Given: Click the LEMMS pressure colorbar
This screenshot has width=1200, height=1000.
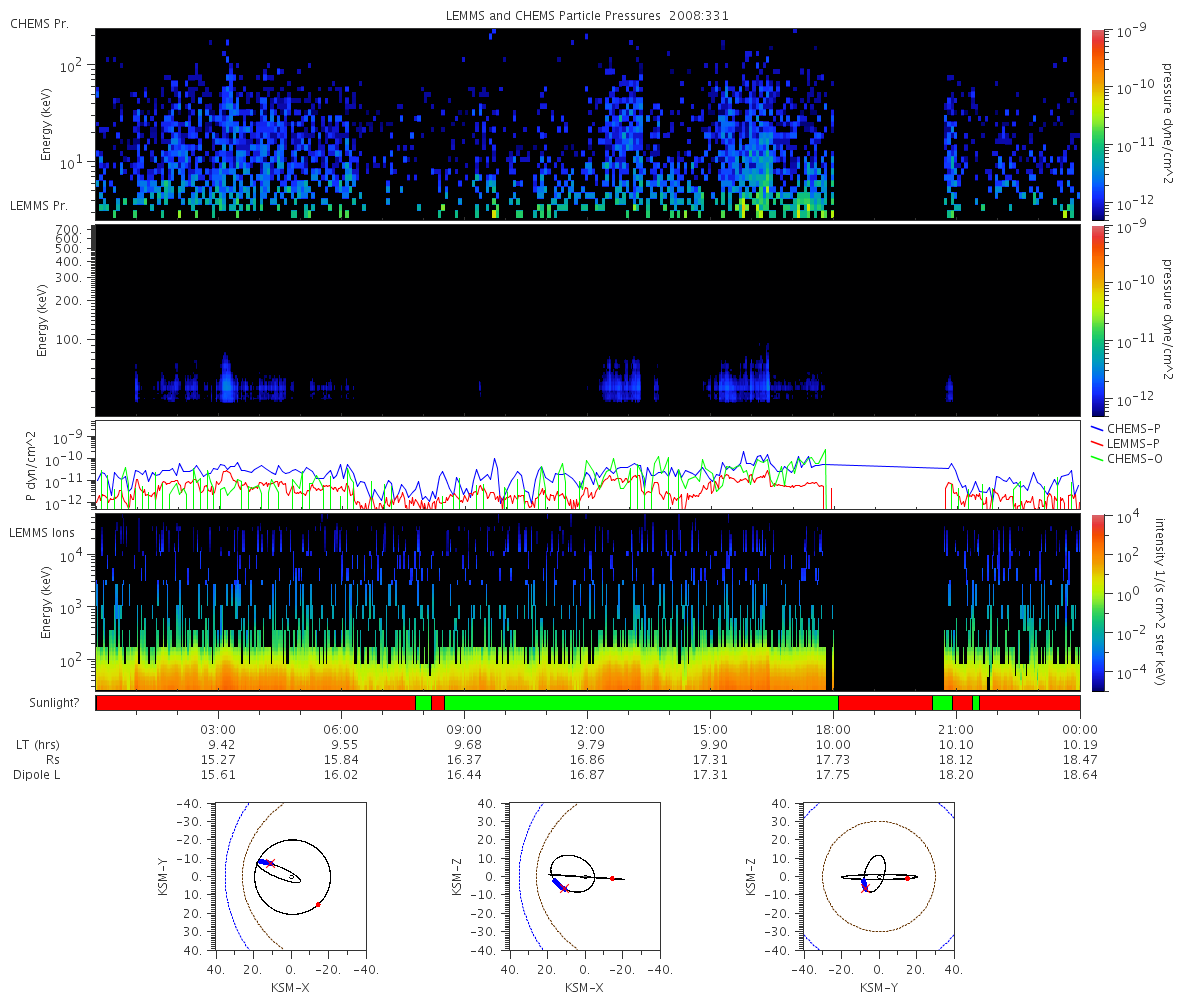Looking at the screenshot, I should tap(1098, 320).
